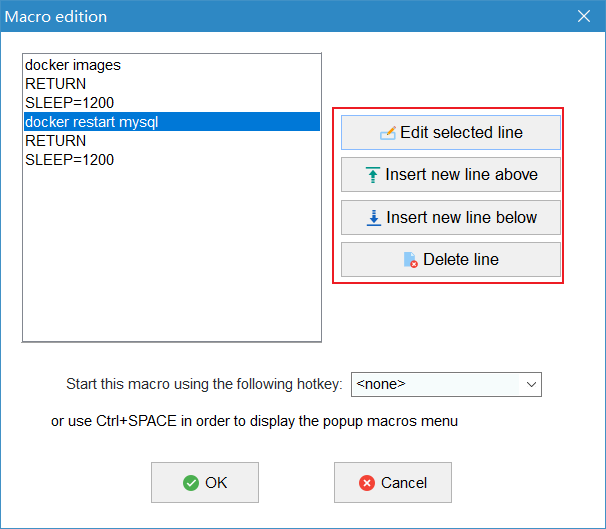606x529 pixels.
Task: Click the OK button label
Action: click(216, 483)
